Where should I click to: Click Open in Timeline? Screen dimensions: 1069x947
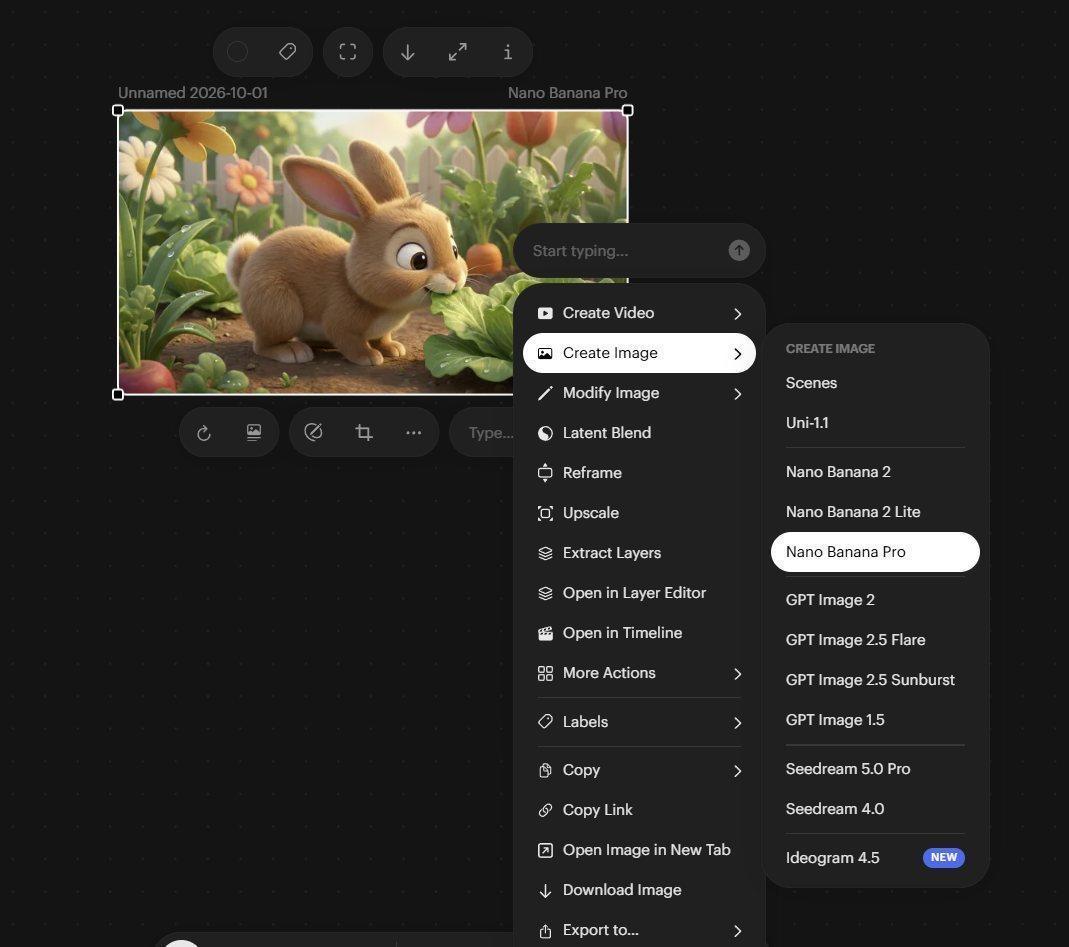(639, 633)
